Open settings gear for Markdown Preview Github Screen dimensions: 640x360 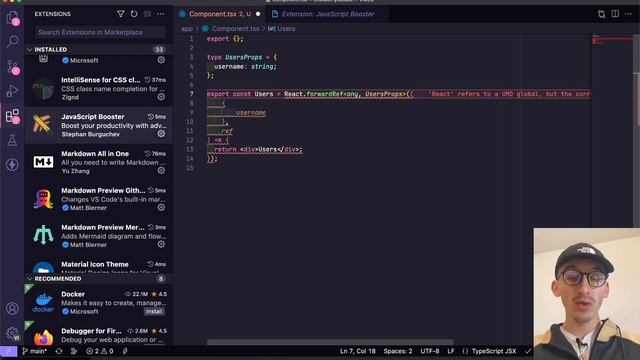pos(161,207)
